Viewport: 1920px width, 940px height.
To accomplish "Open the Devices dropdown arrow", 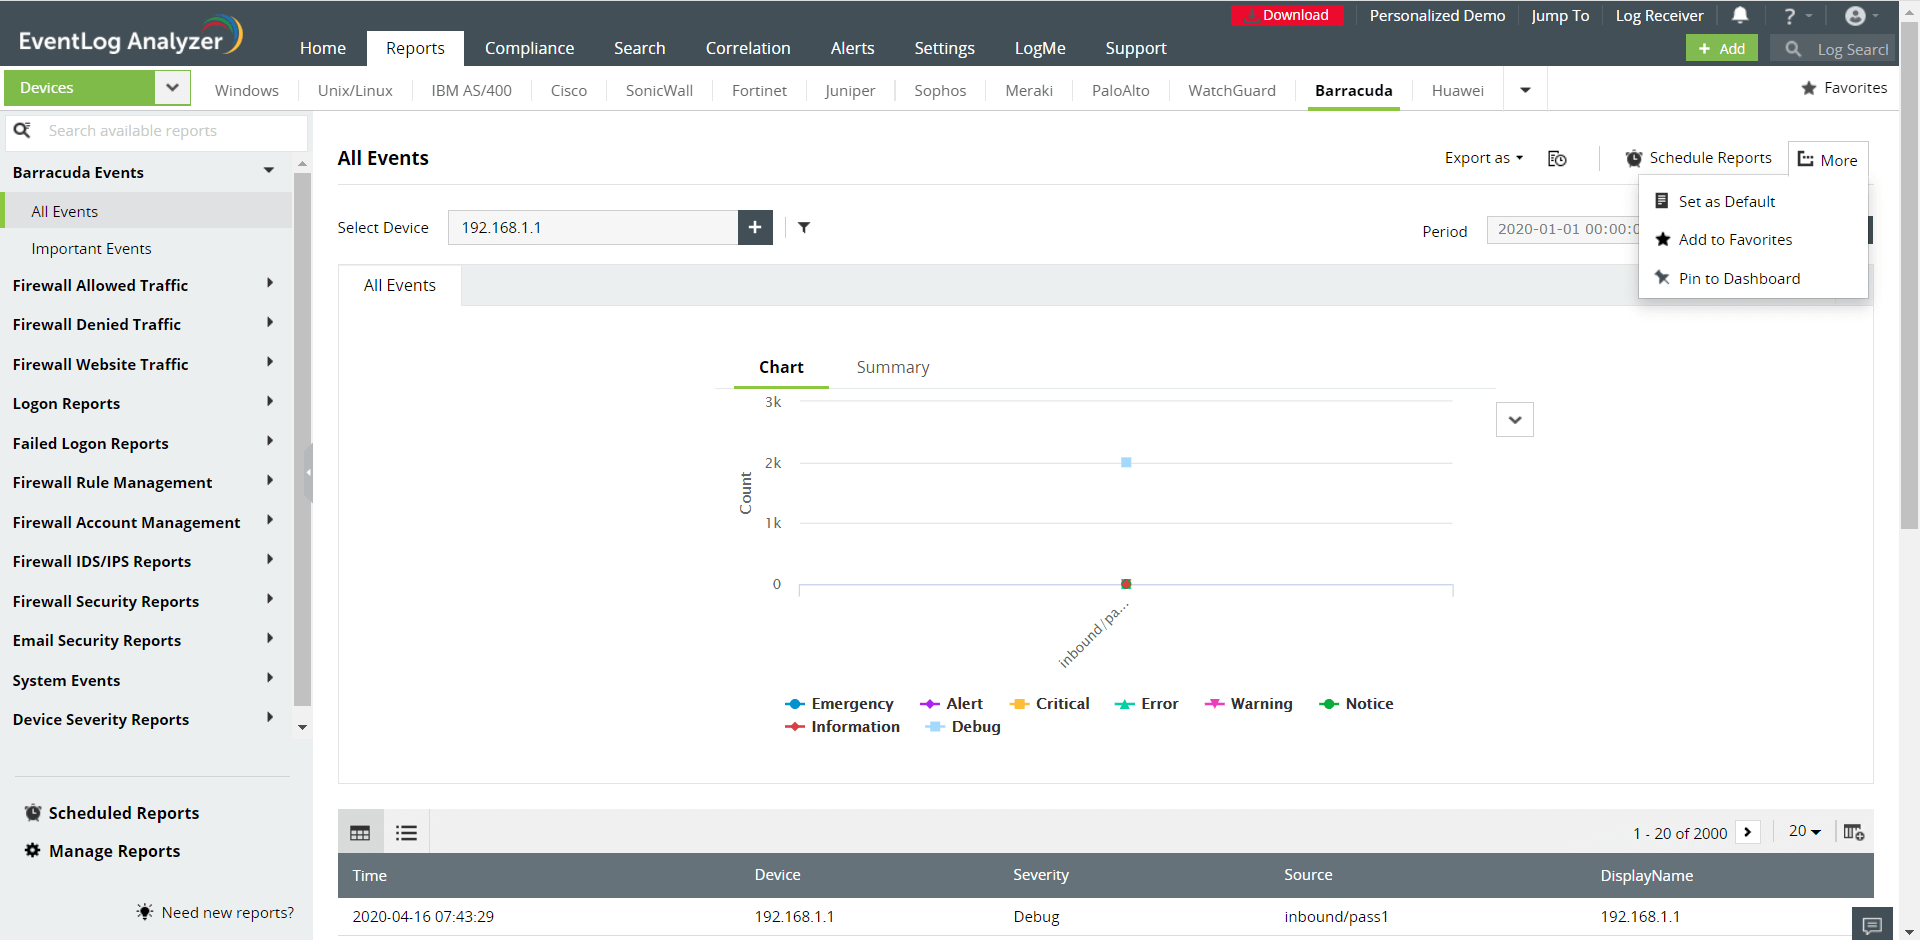I will 172,88.
